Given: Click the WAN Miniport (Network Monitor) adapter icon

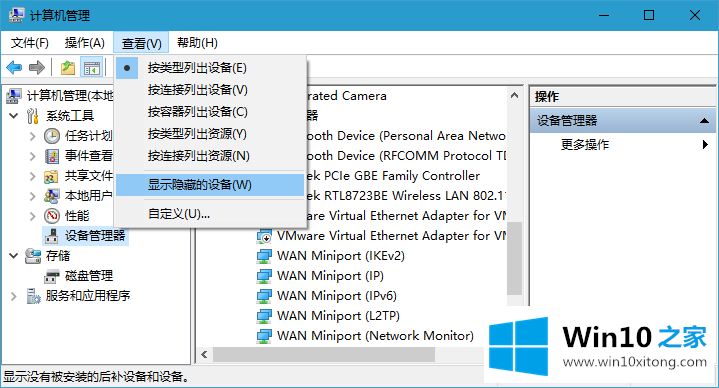Looking at the screenshot, I should pos(264,336).
